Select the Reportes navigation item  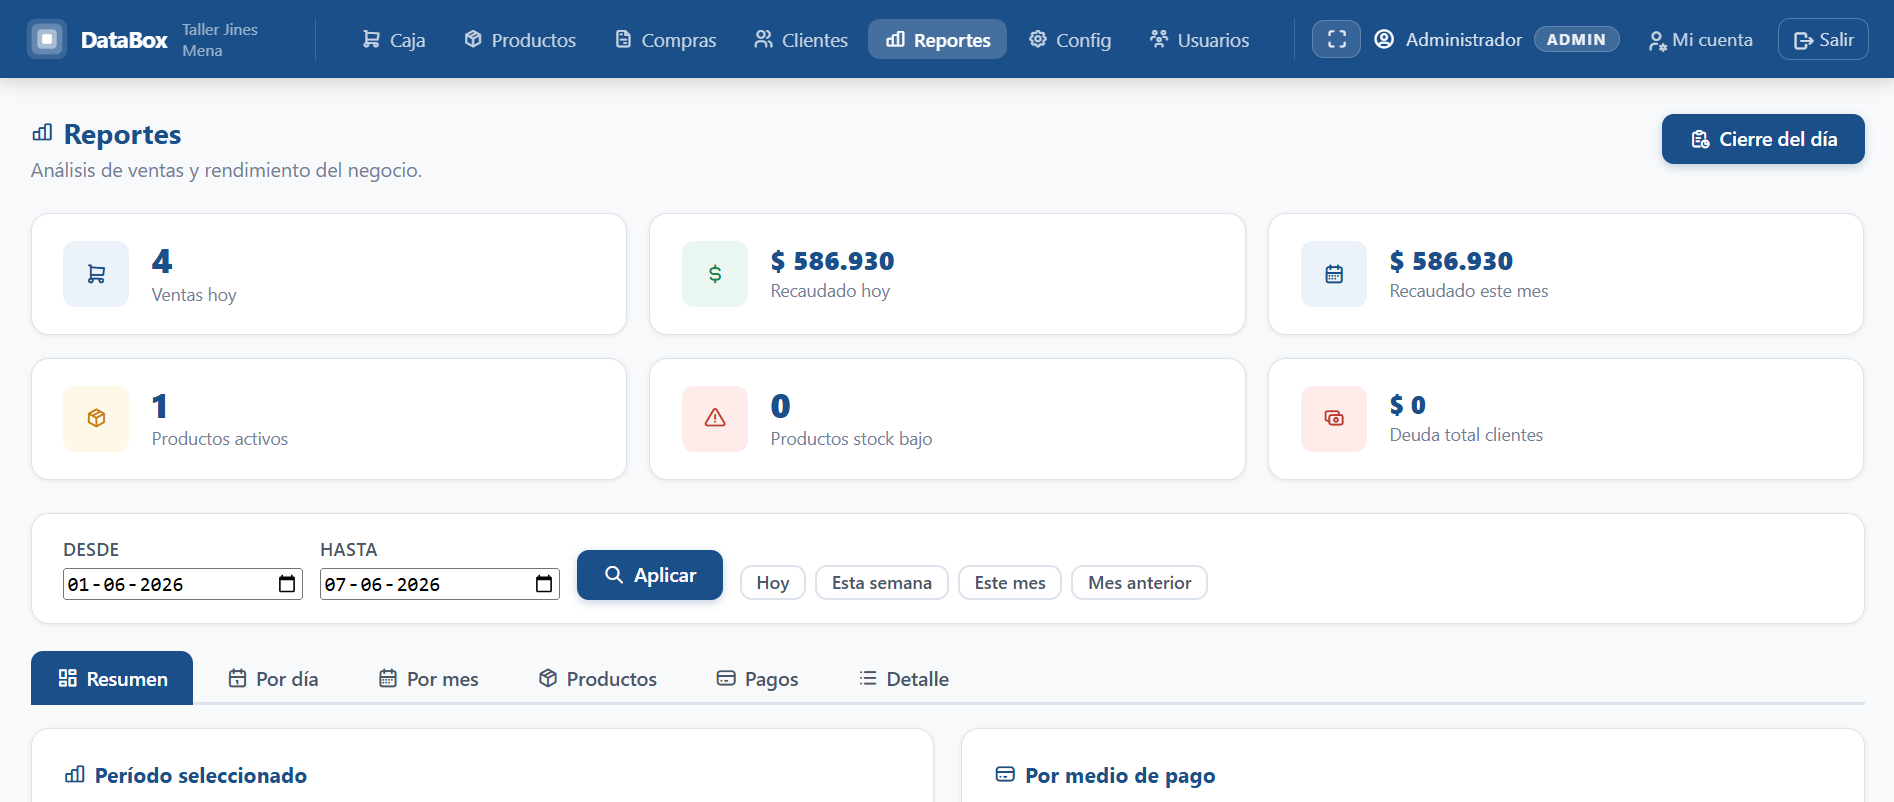(x=937, y=39)
